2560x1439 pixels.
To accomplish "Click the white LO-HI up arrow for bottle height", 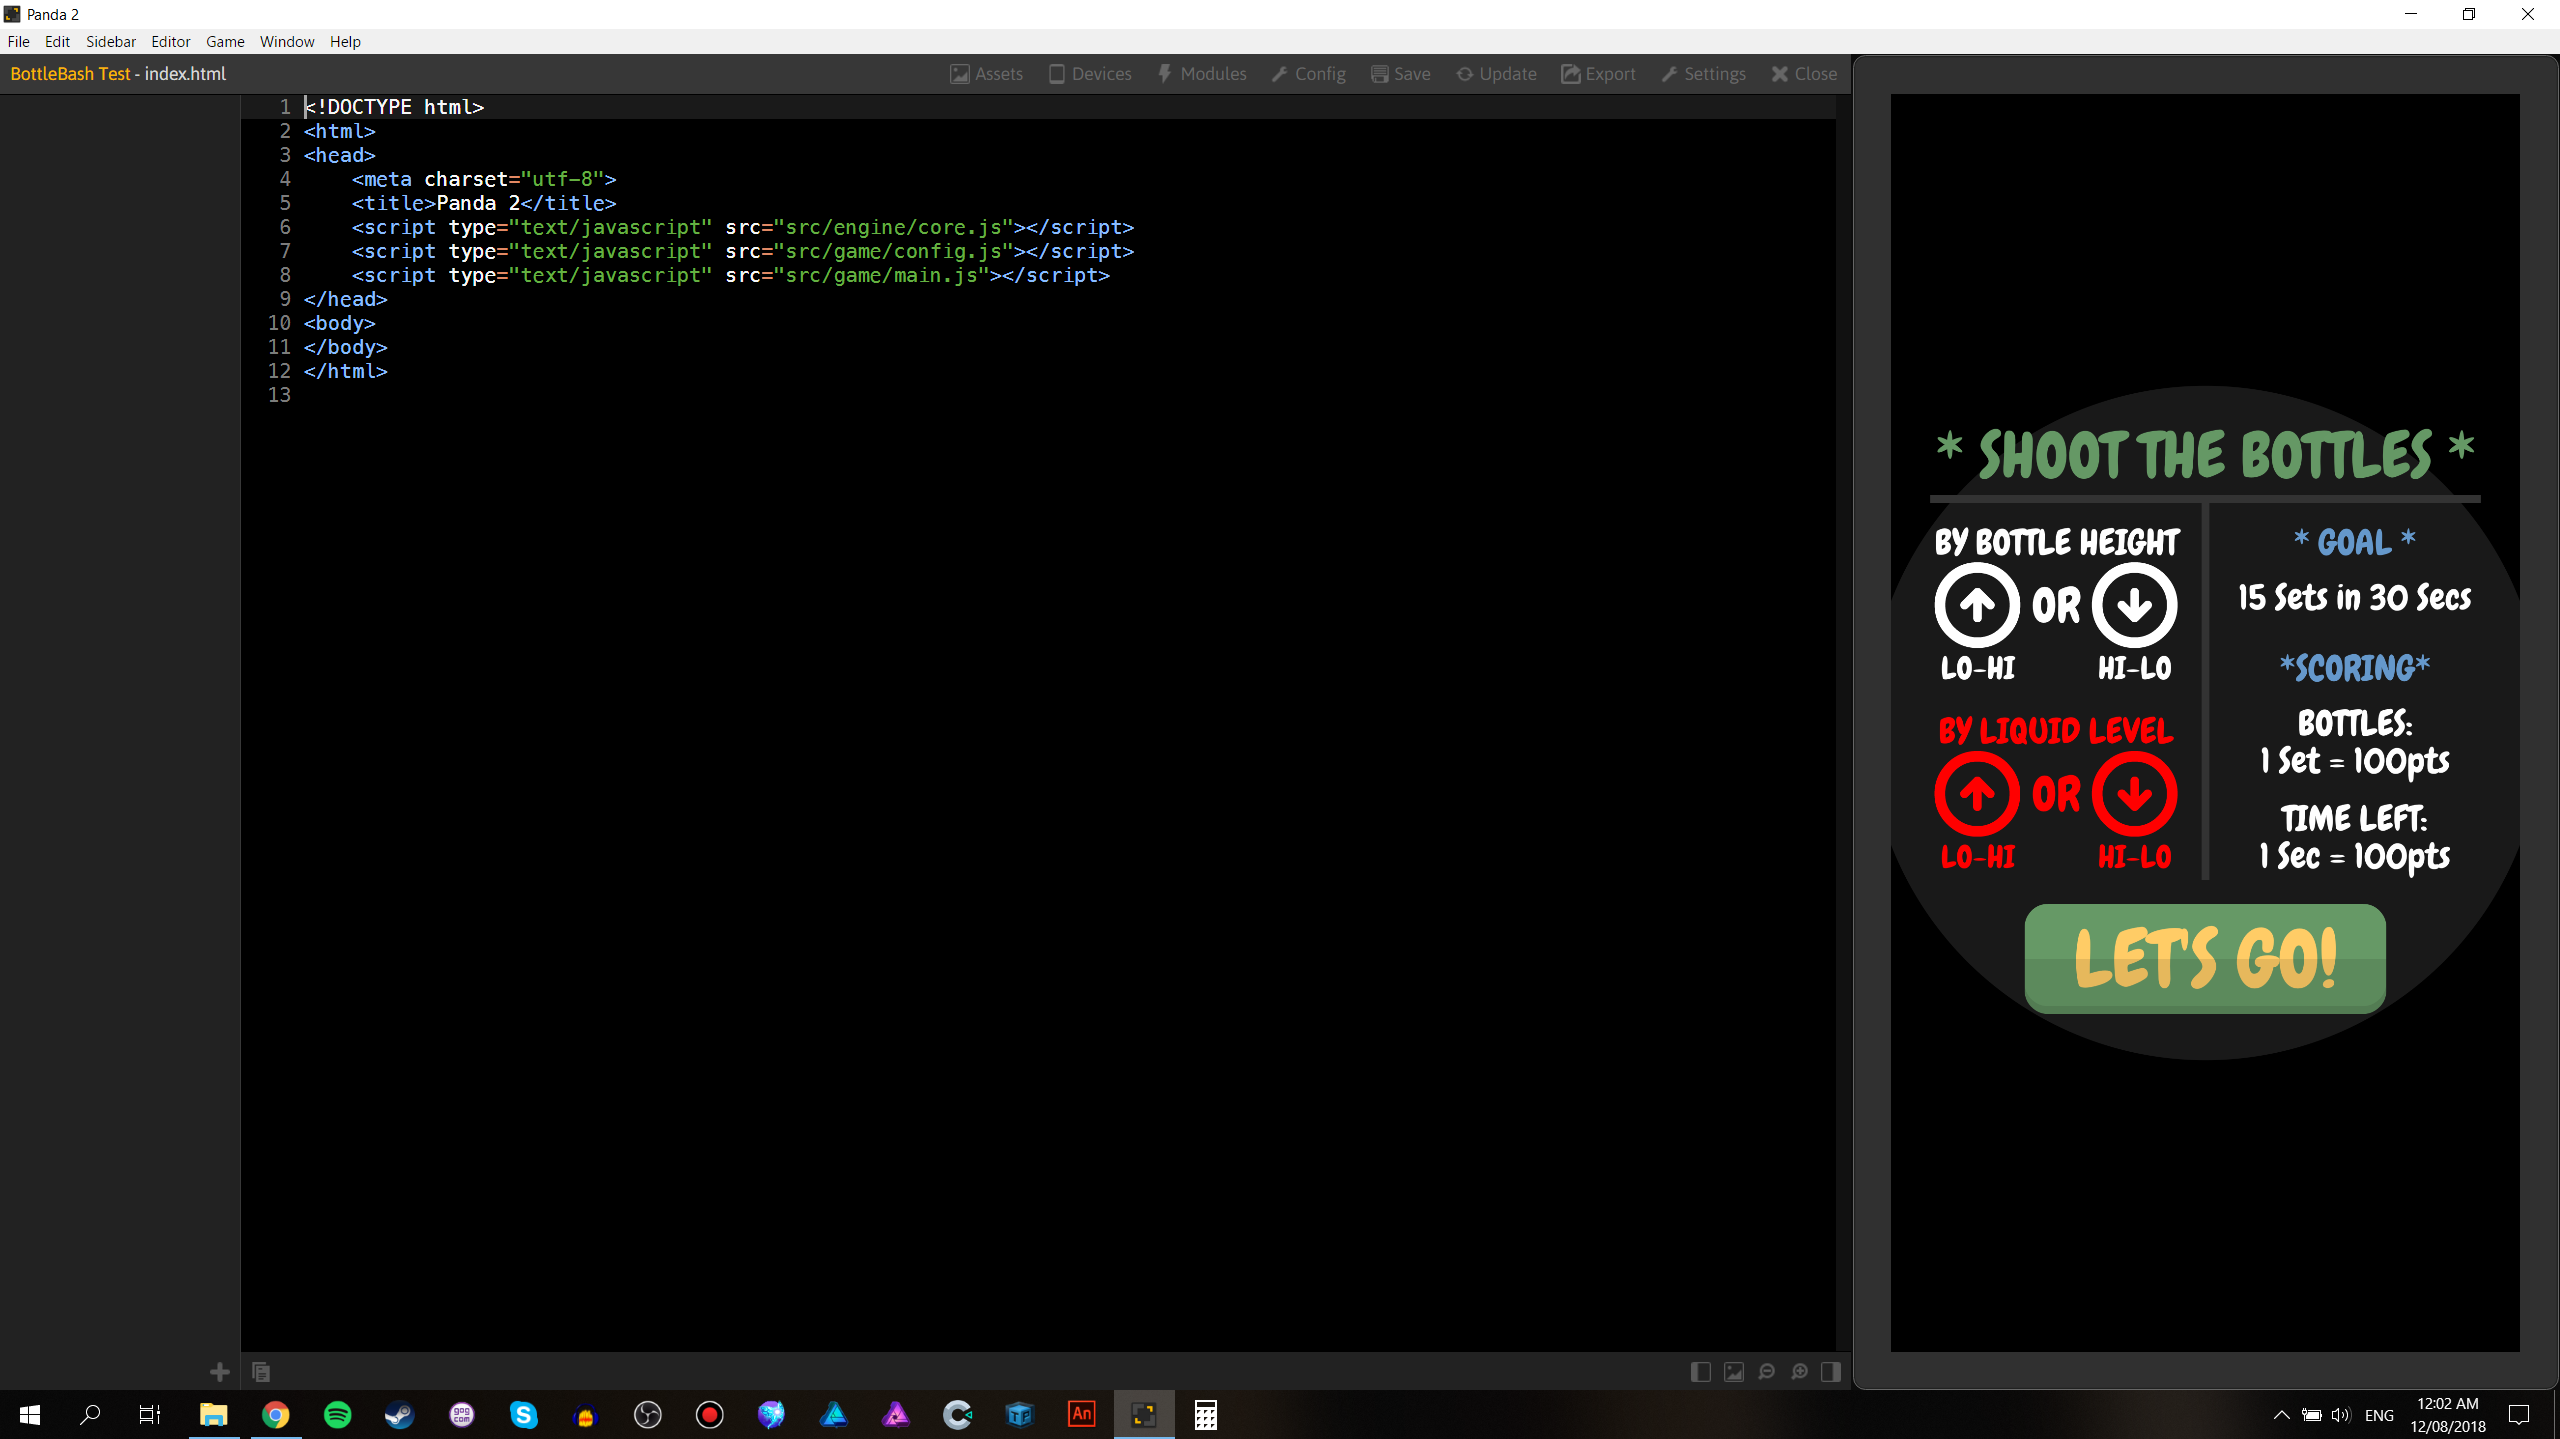I will [x=1977, y=605].
